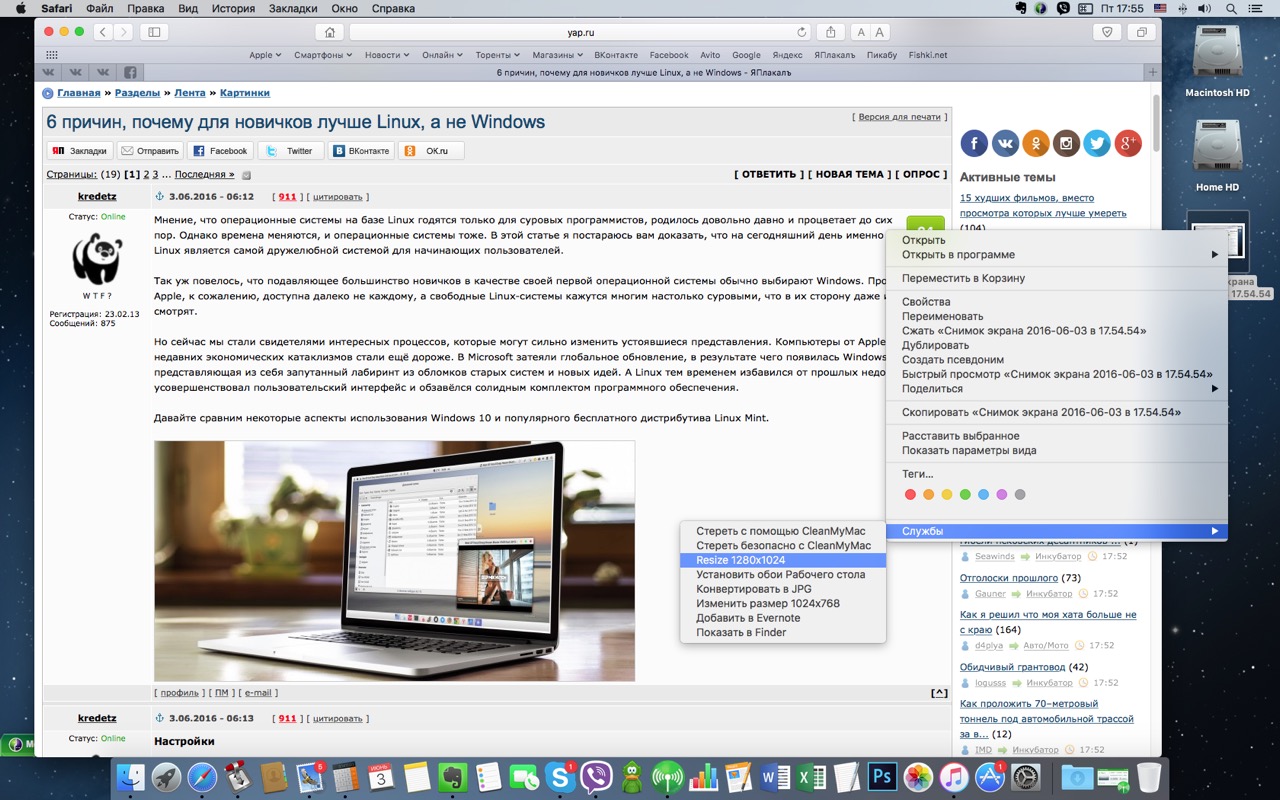Screen dimensions: 1280x800
Task: Launch Viber from the Dock
Action: tap(597, 777)
